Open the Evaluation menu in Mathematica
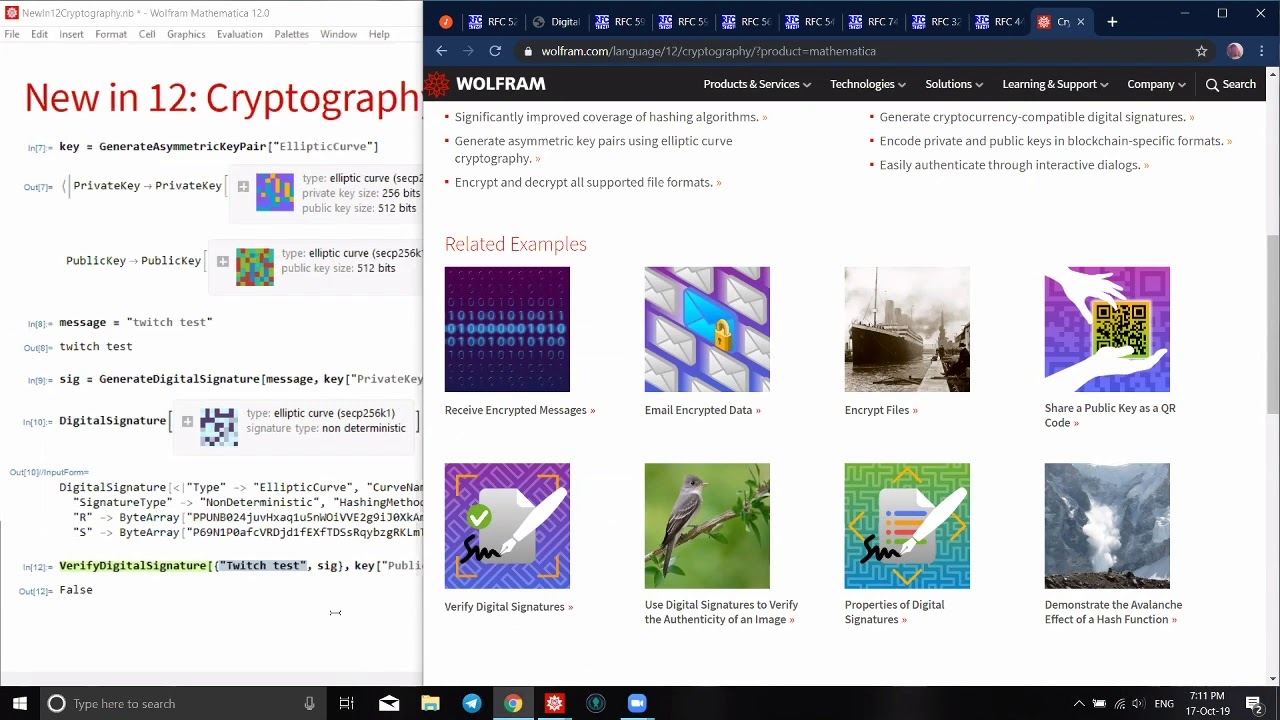 tap(240, 34)
